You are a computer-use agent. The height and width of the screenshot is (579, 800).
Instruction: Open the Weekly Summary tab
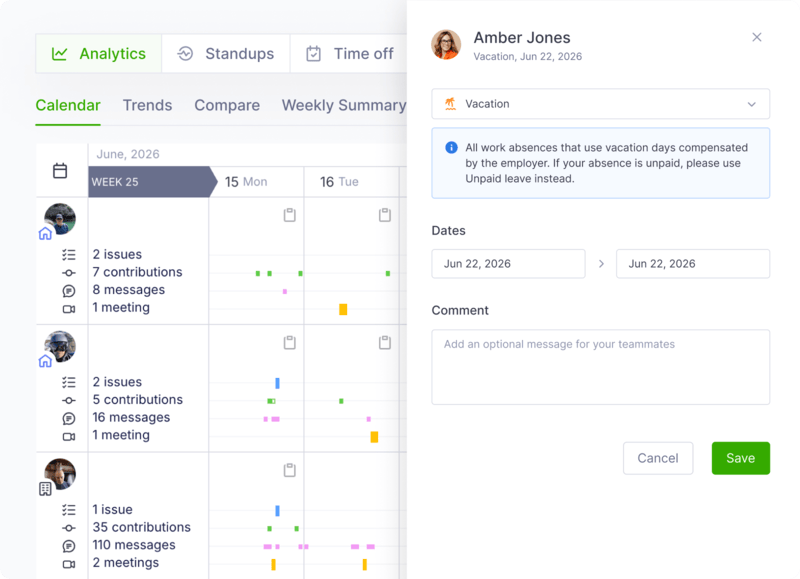tap(344, 105)
